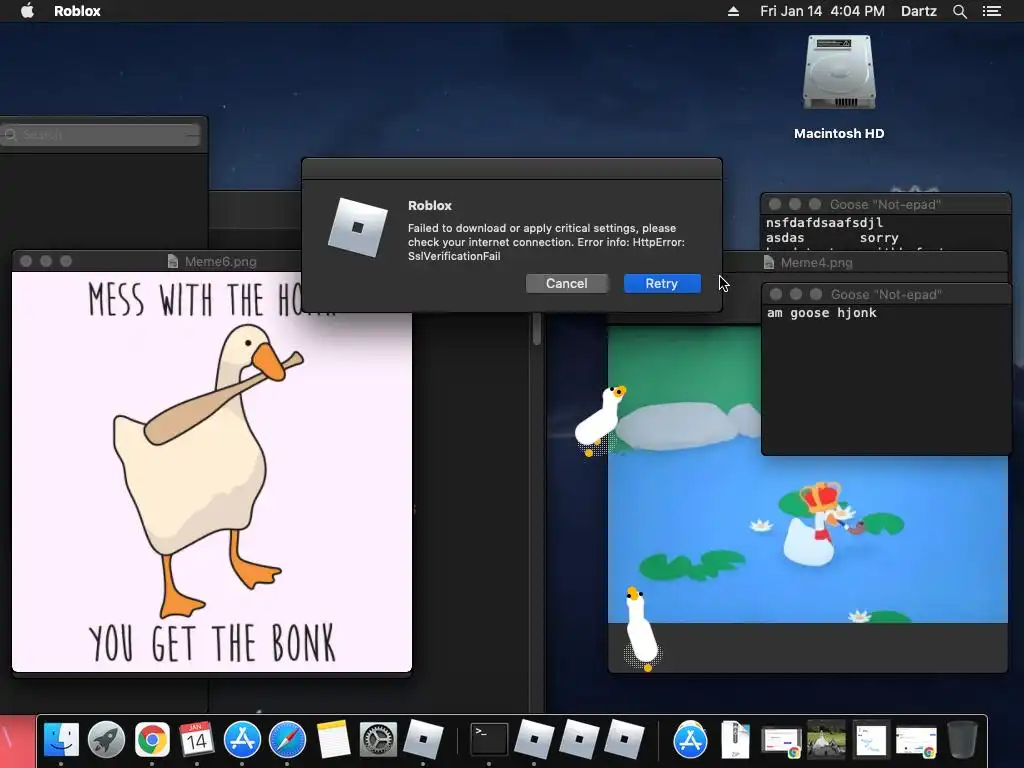
Task: Select the Macintosh HD drive icon
Action: pos(839,73)
